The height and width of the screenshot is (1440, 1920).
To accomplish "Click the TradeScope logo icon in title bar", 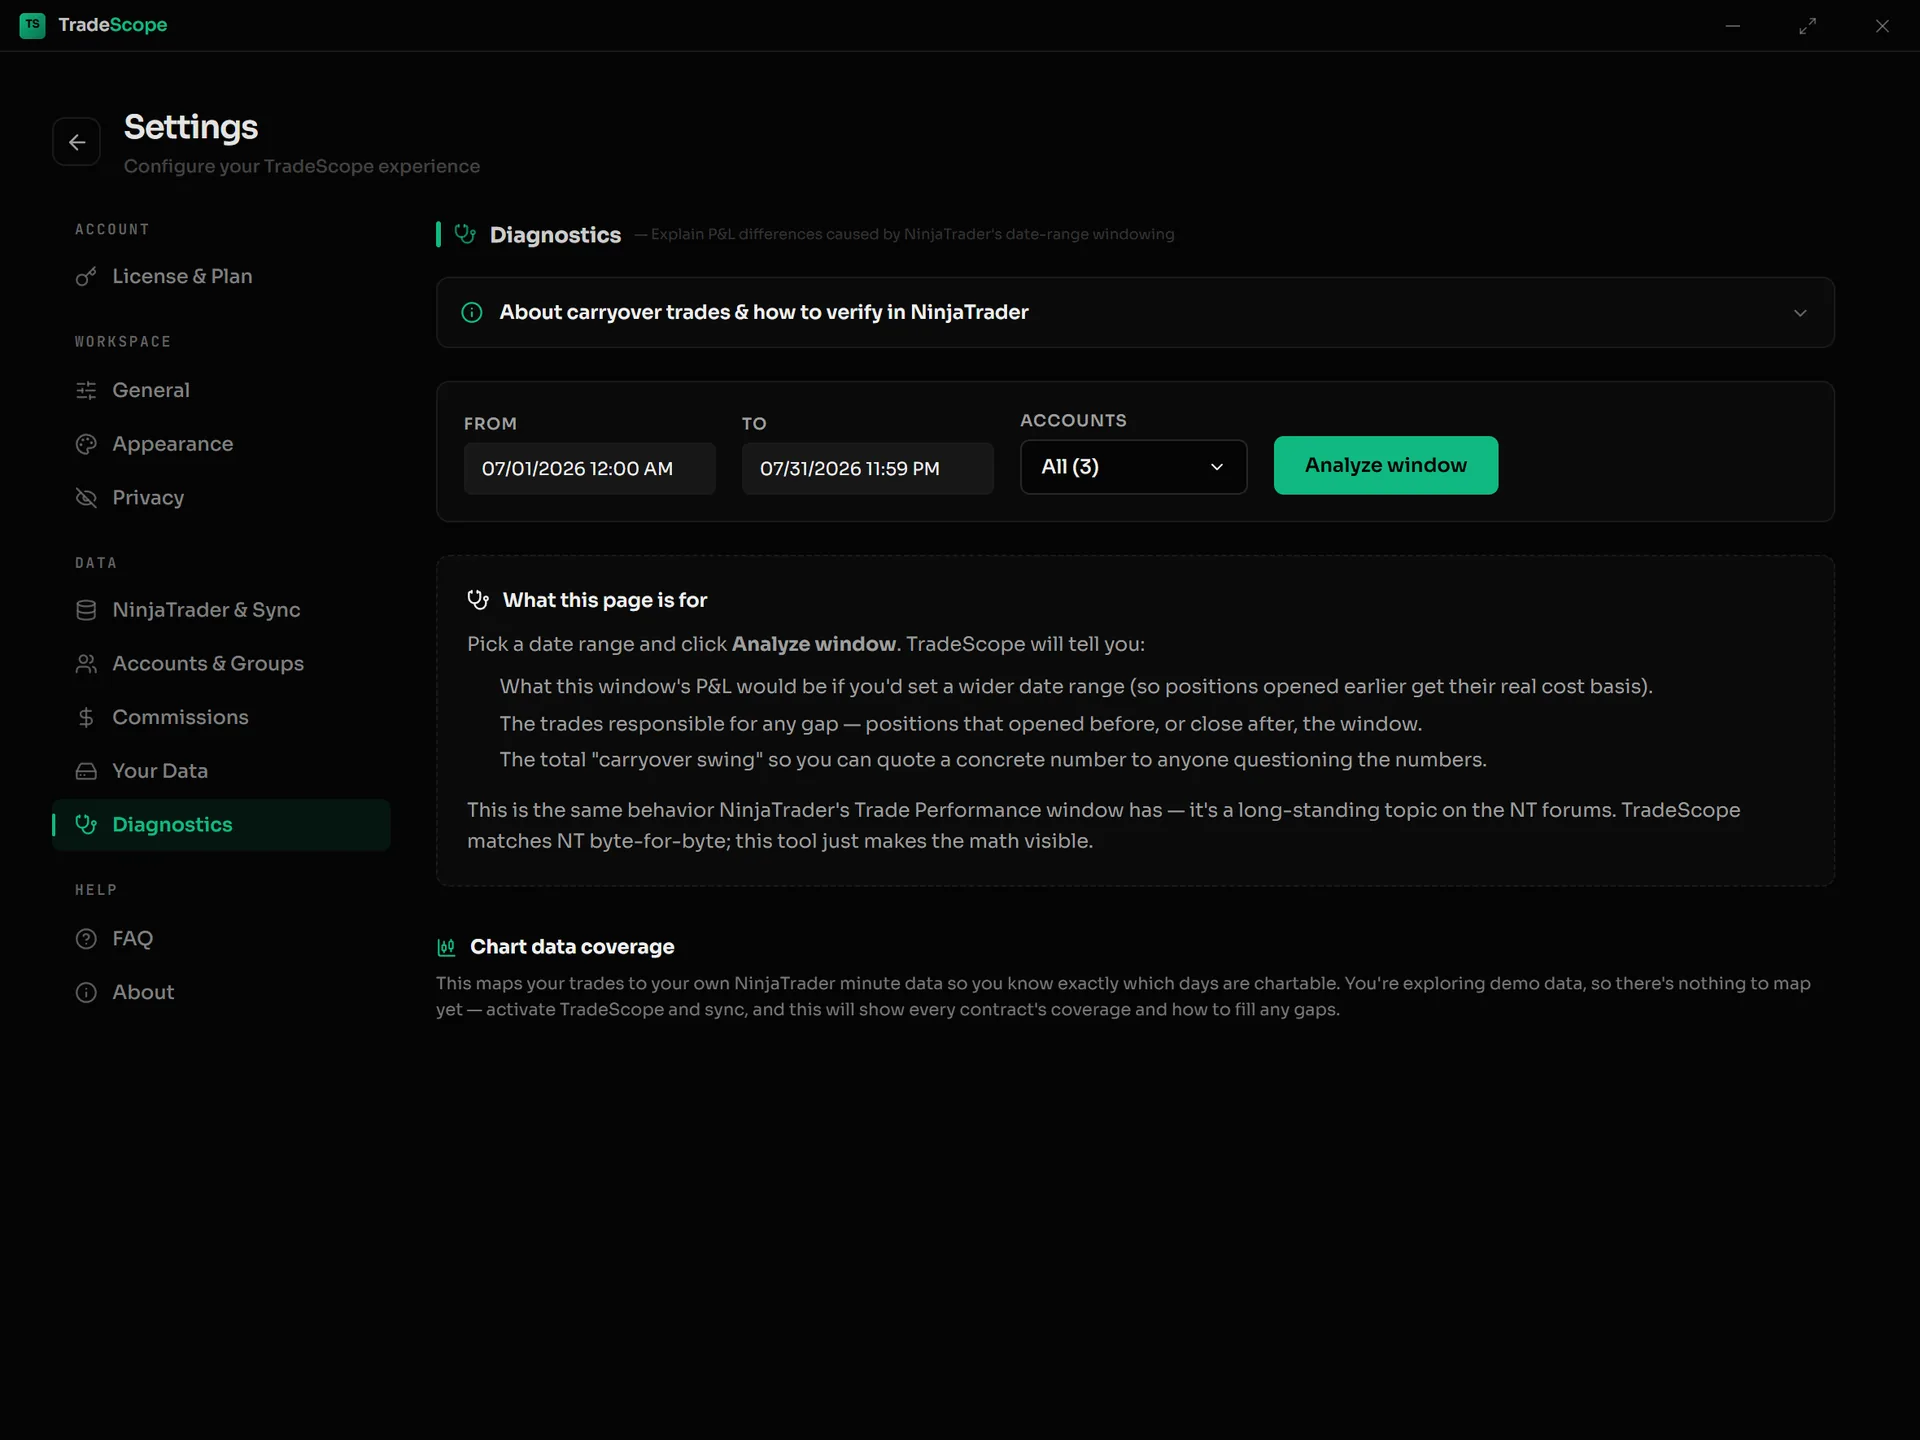I will coord(32,25).
